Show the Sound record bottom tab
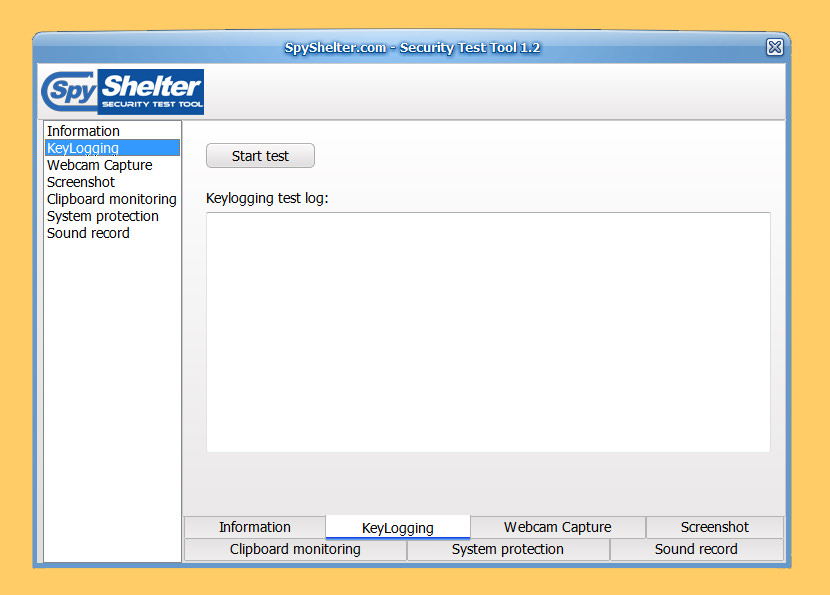830x595 pixels. (696, 549)
